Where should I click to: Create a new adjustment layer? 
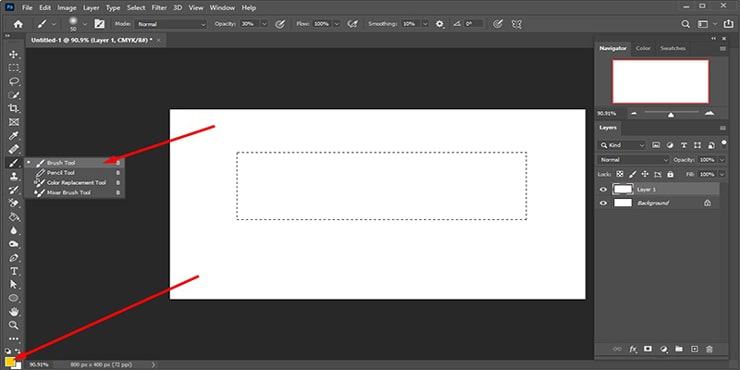click(x=664, y=349)
